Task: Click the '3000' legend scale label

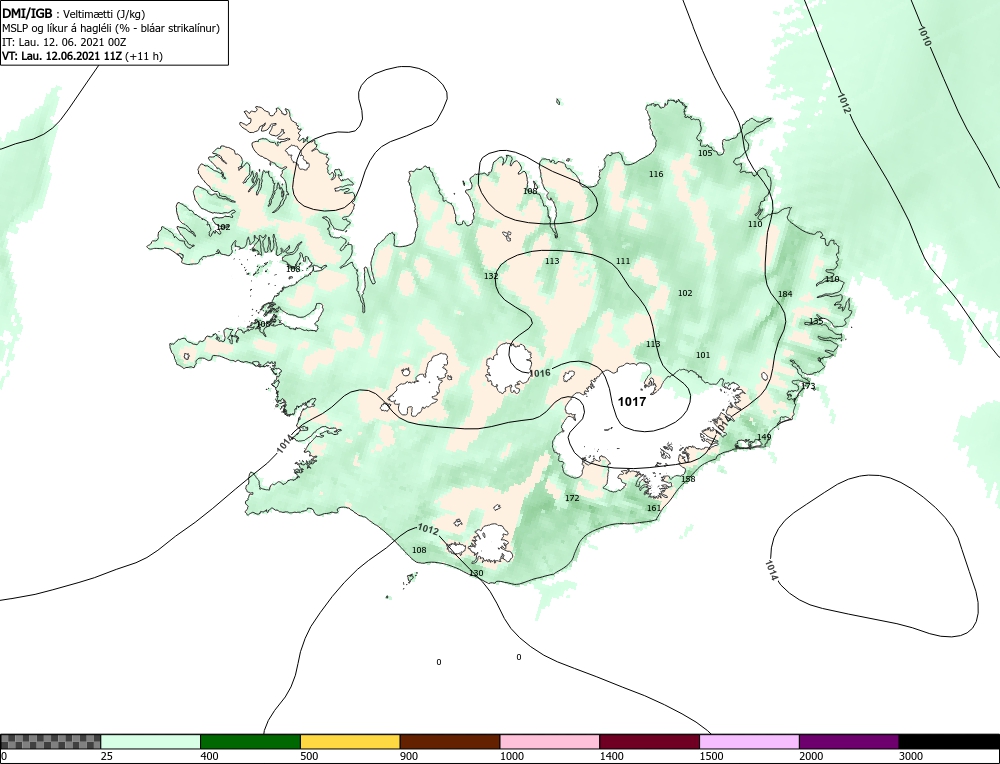Action: 911,756
